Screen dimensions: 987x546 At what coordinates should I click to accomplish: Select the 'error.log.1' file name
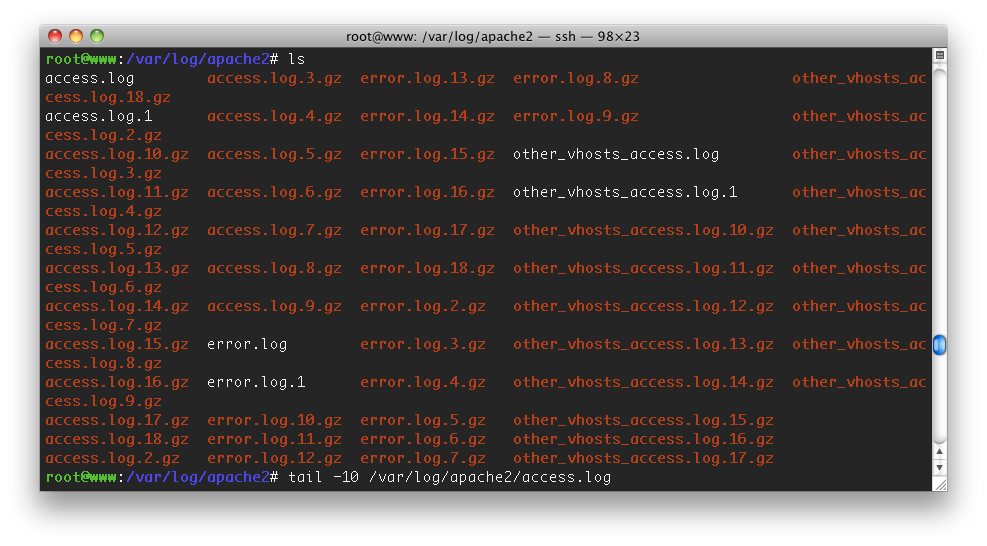coord(256,382)
